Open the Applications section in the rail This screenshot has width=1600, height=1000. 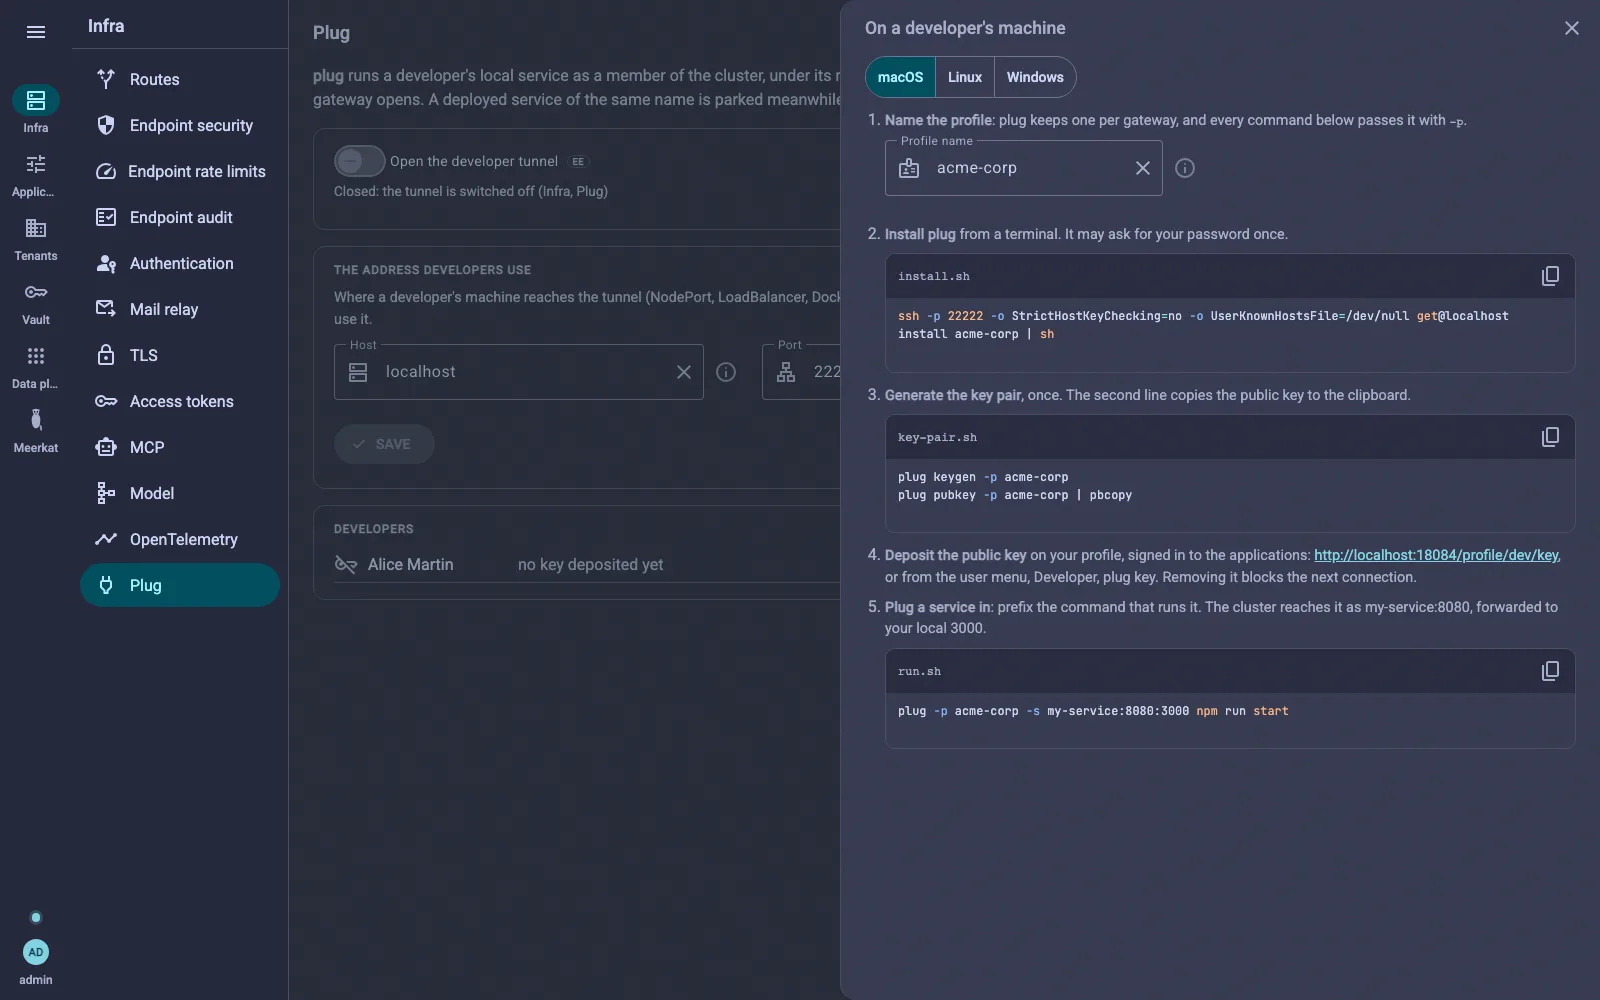36,175
